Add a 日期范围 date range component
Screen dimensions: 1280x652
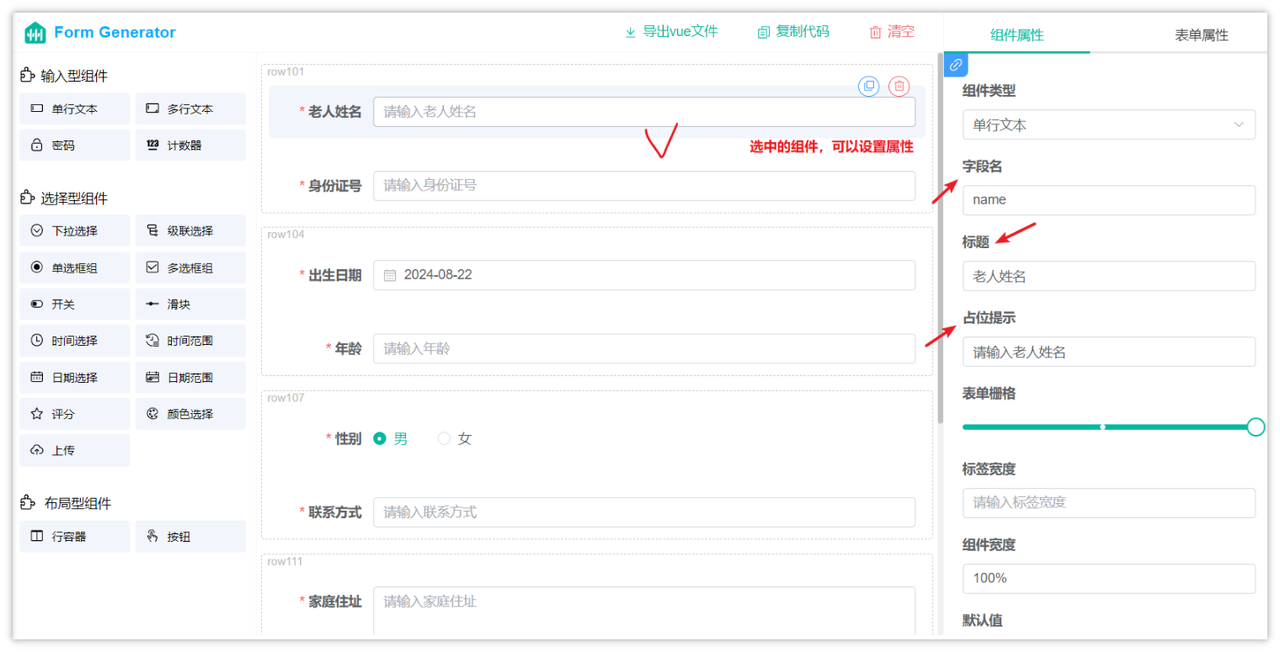point(191,377)
